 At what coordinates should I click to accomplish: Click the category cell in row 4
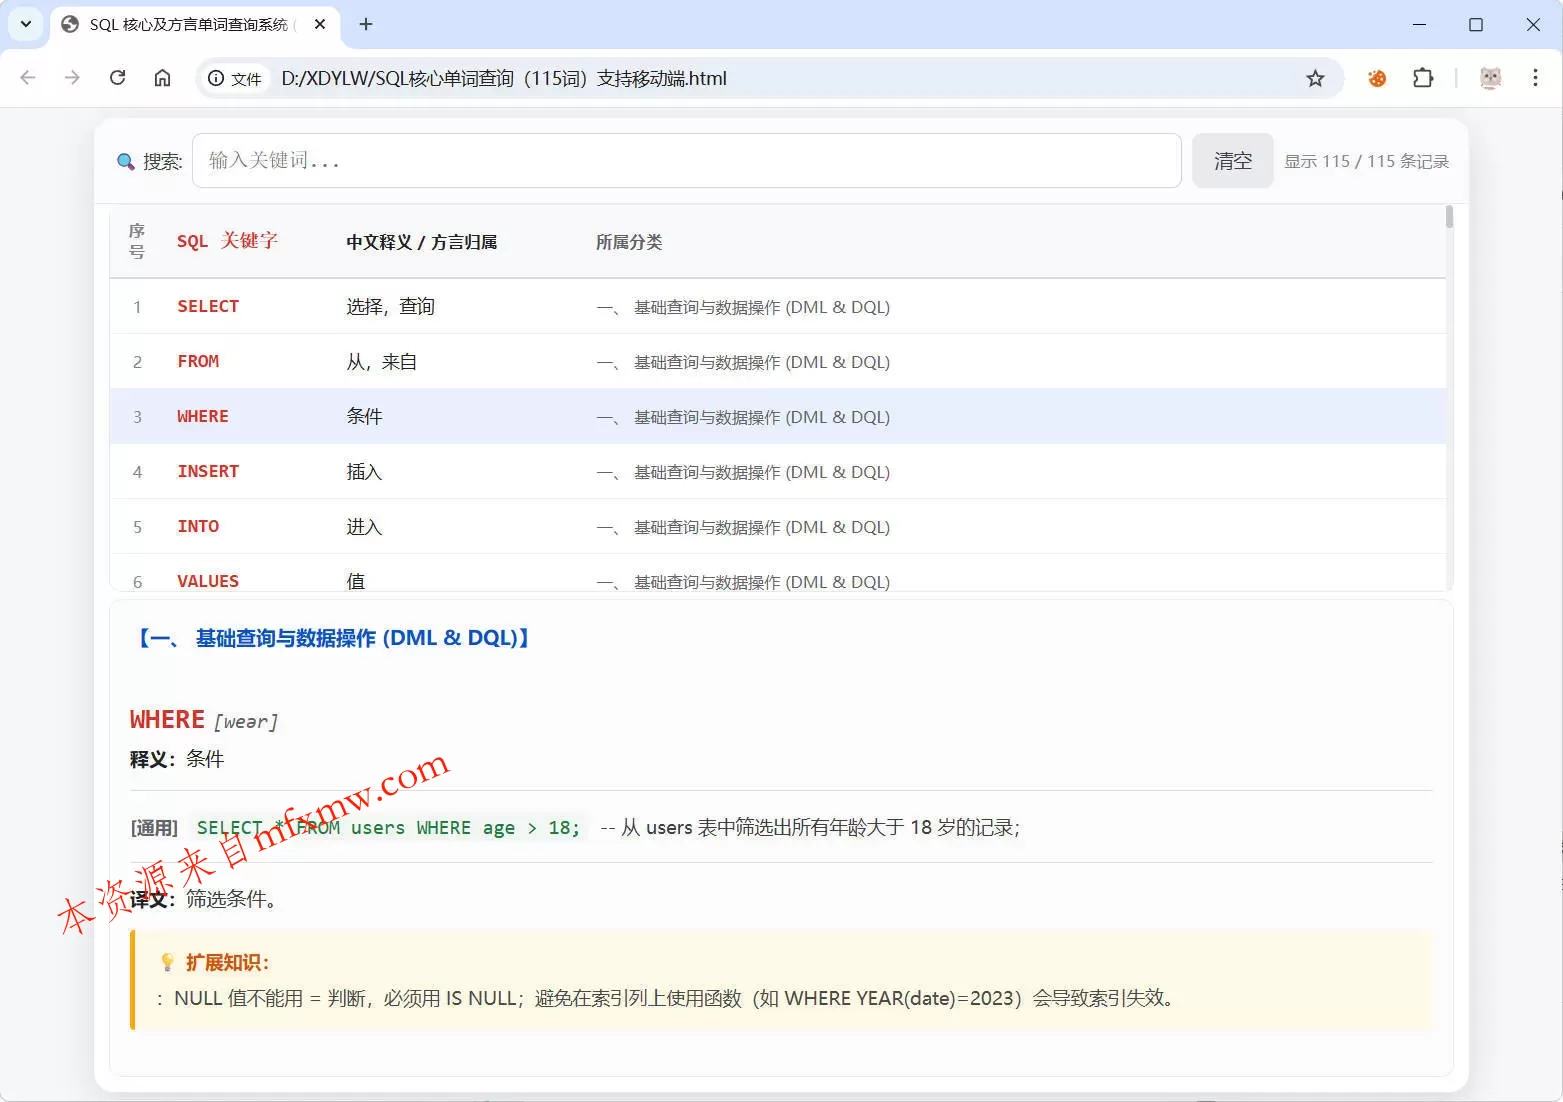[743, 472]
